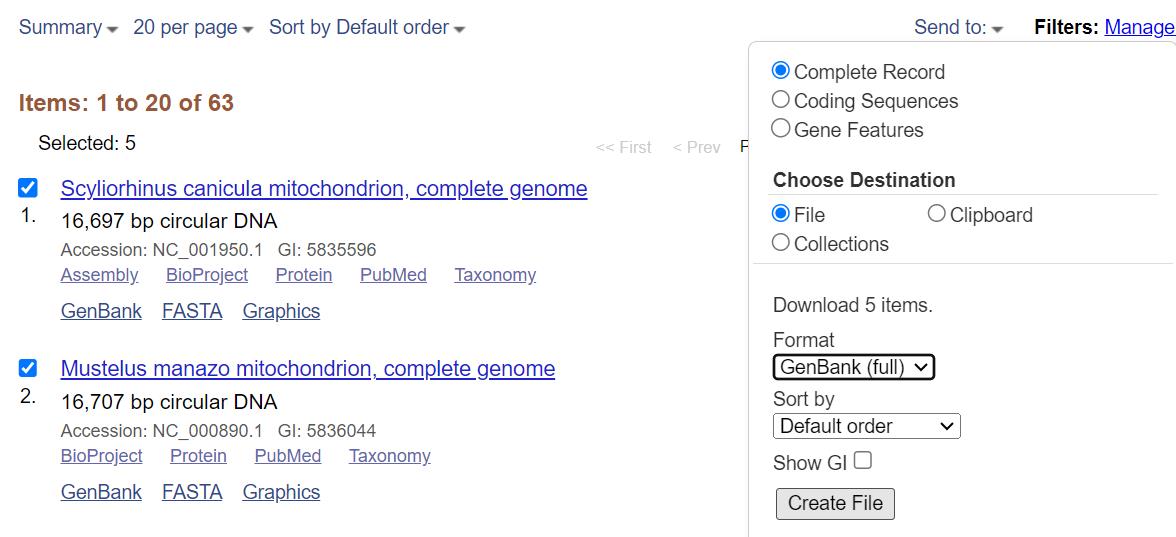Open the Scyliorhinus canicula mitochondrion genome link
This screenshot has width=1176, height=537.
[x=324, y=188]
